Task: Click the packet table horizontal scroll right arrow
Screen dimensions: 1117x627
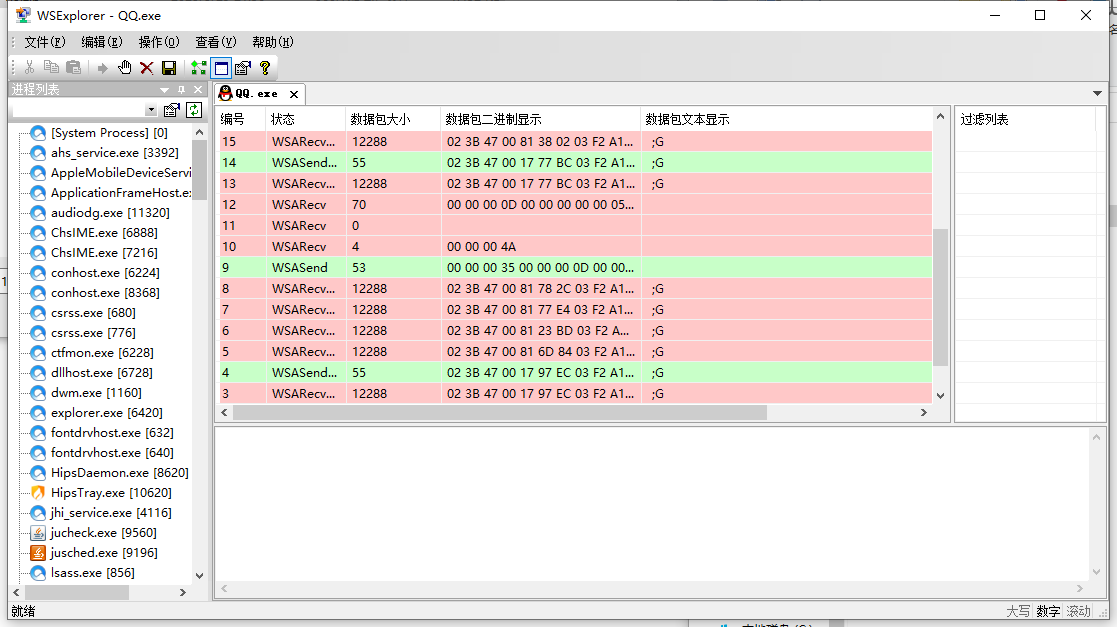Action: [924, 413]
